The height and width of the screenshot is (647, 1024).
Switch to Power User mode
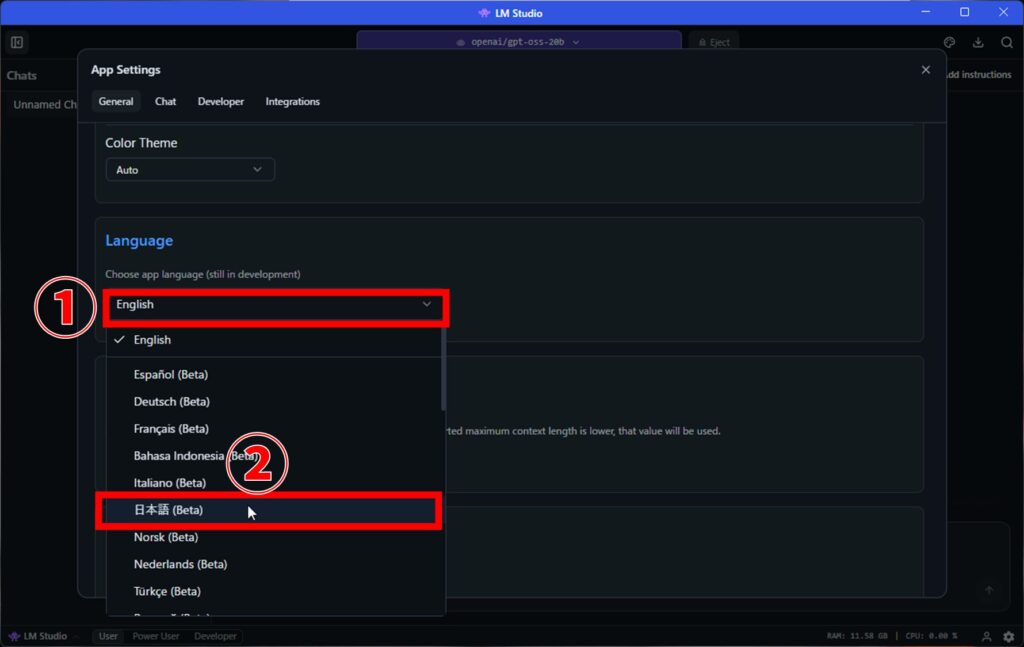click(156, 636)
